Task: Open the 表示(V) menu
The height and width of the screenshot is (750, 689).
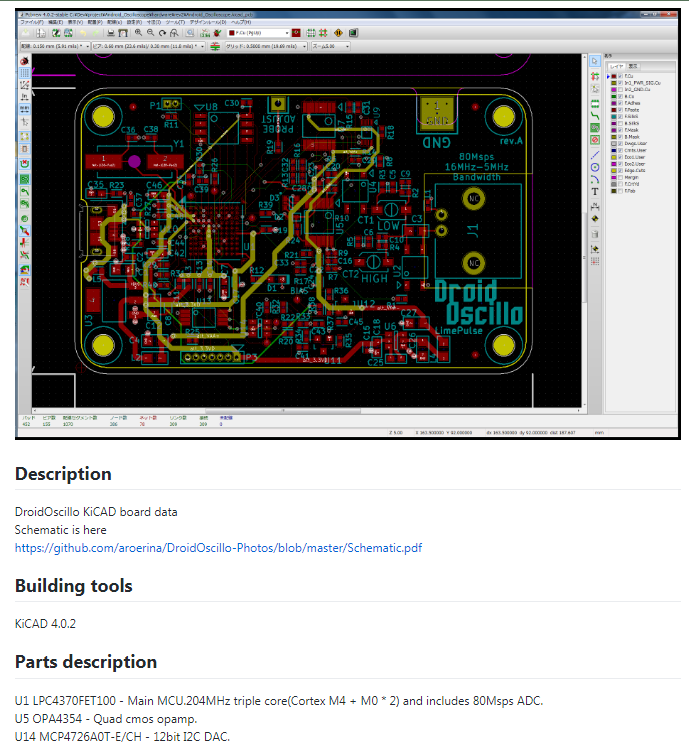Action: (75, 22)
